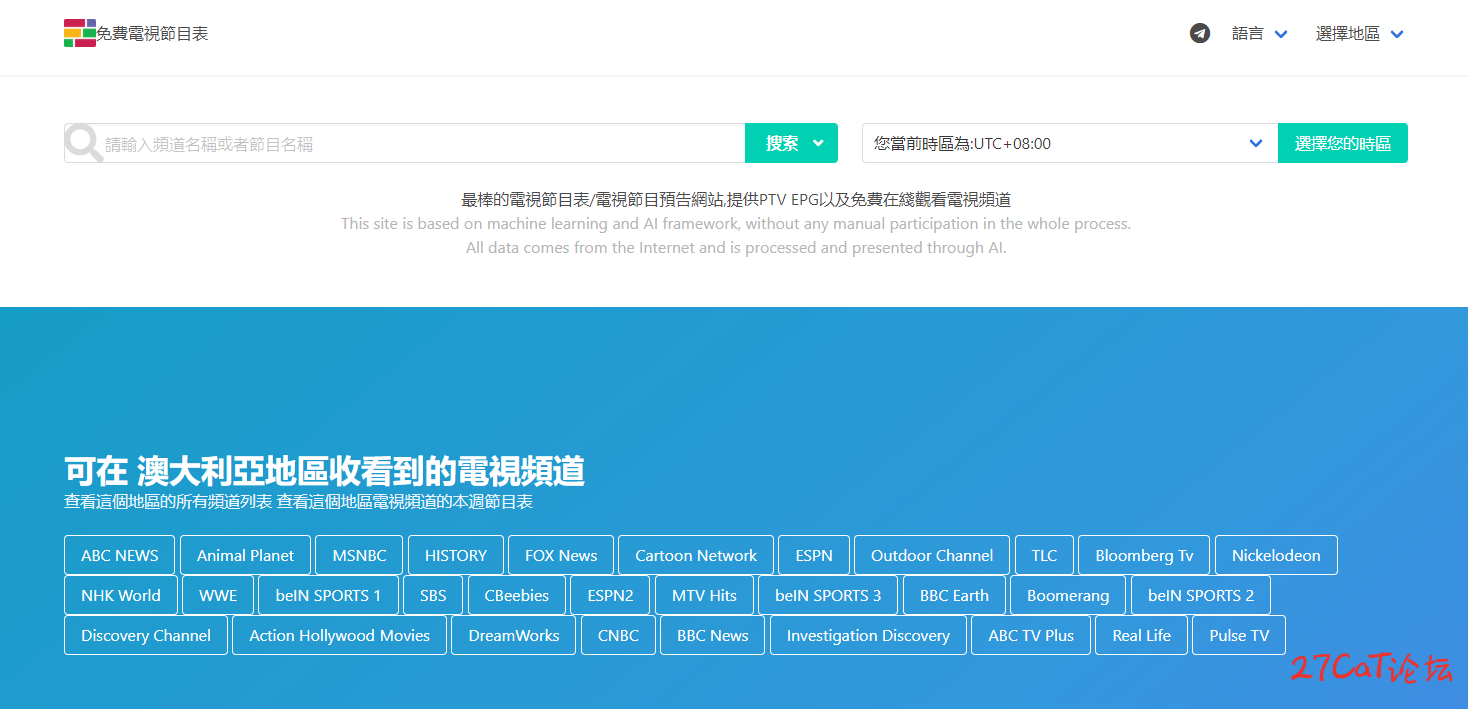The height and width of the screenshot is (709, 1468).
Task: Open the CNBC channel
Action: (618, 635)
